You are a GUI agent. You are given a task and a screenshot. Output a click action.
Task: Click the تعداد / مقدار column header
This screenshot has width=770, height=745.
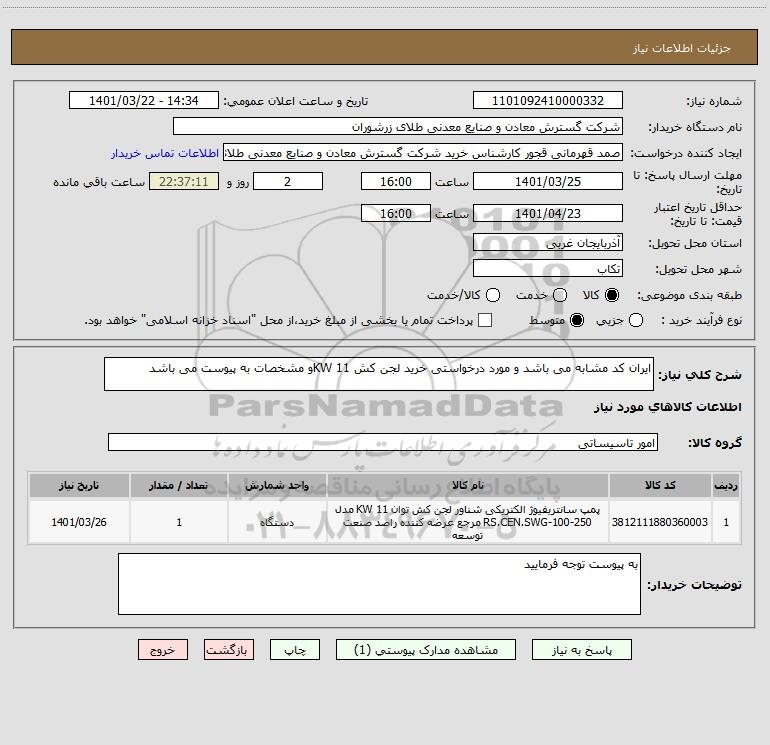click(179, 485)
